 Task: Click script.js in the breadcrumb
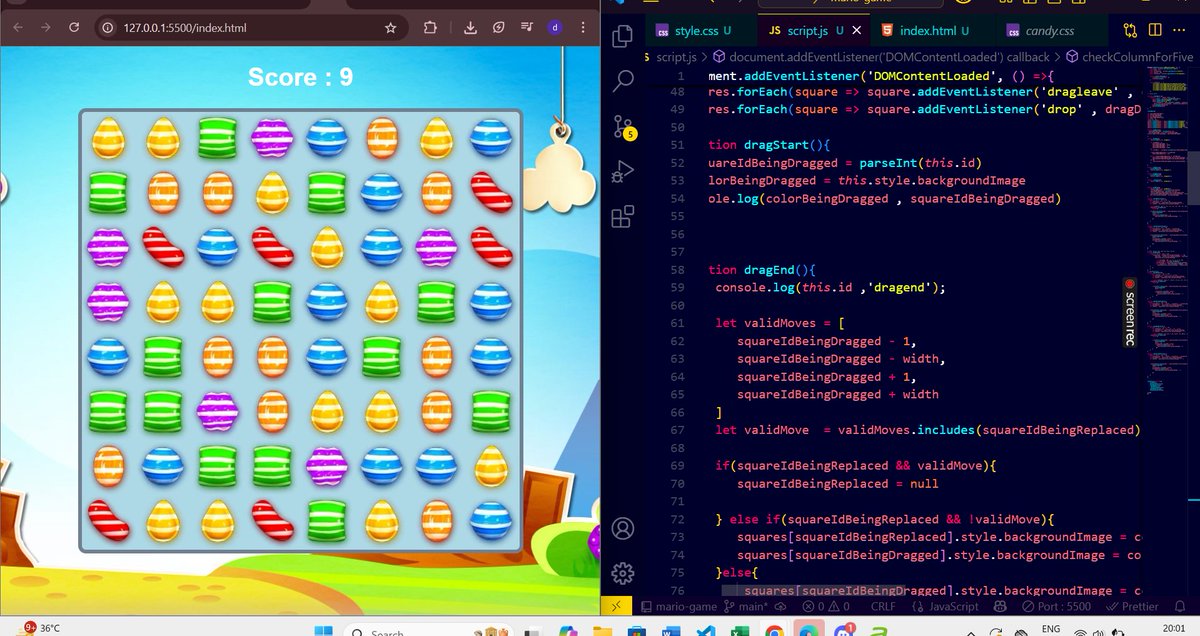coord(676,57)
